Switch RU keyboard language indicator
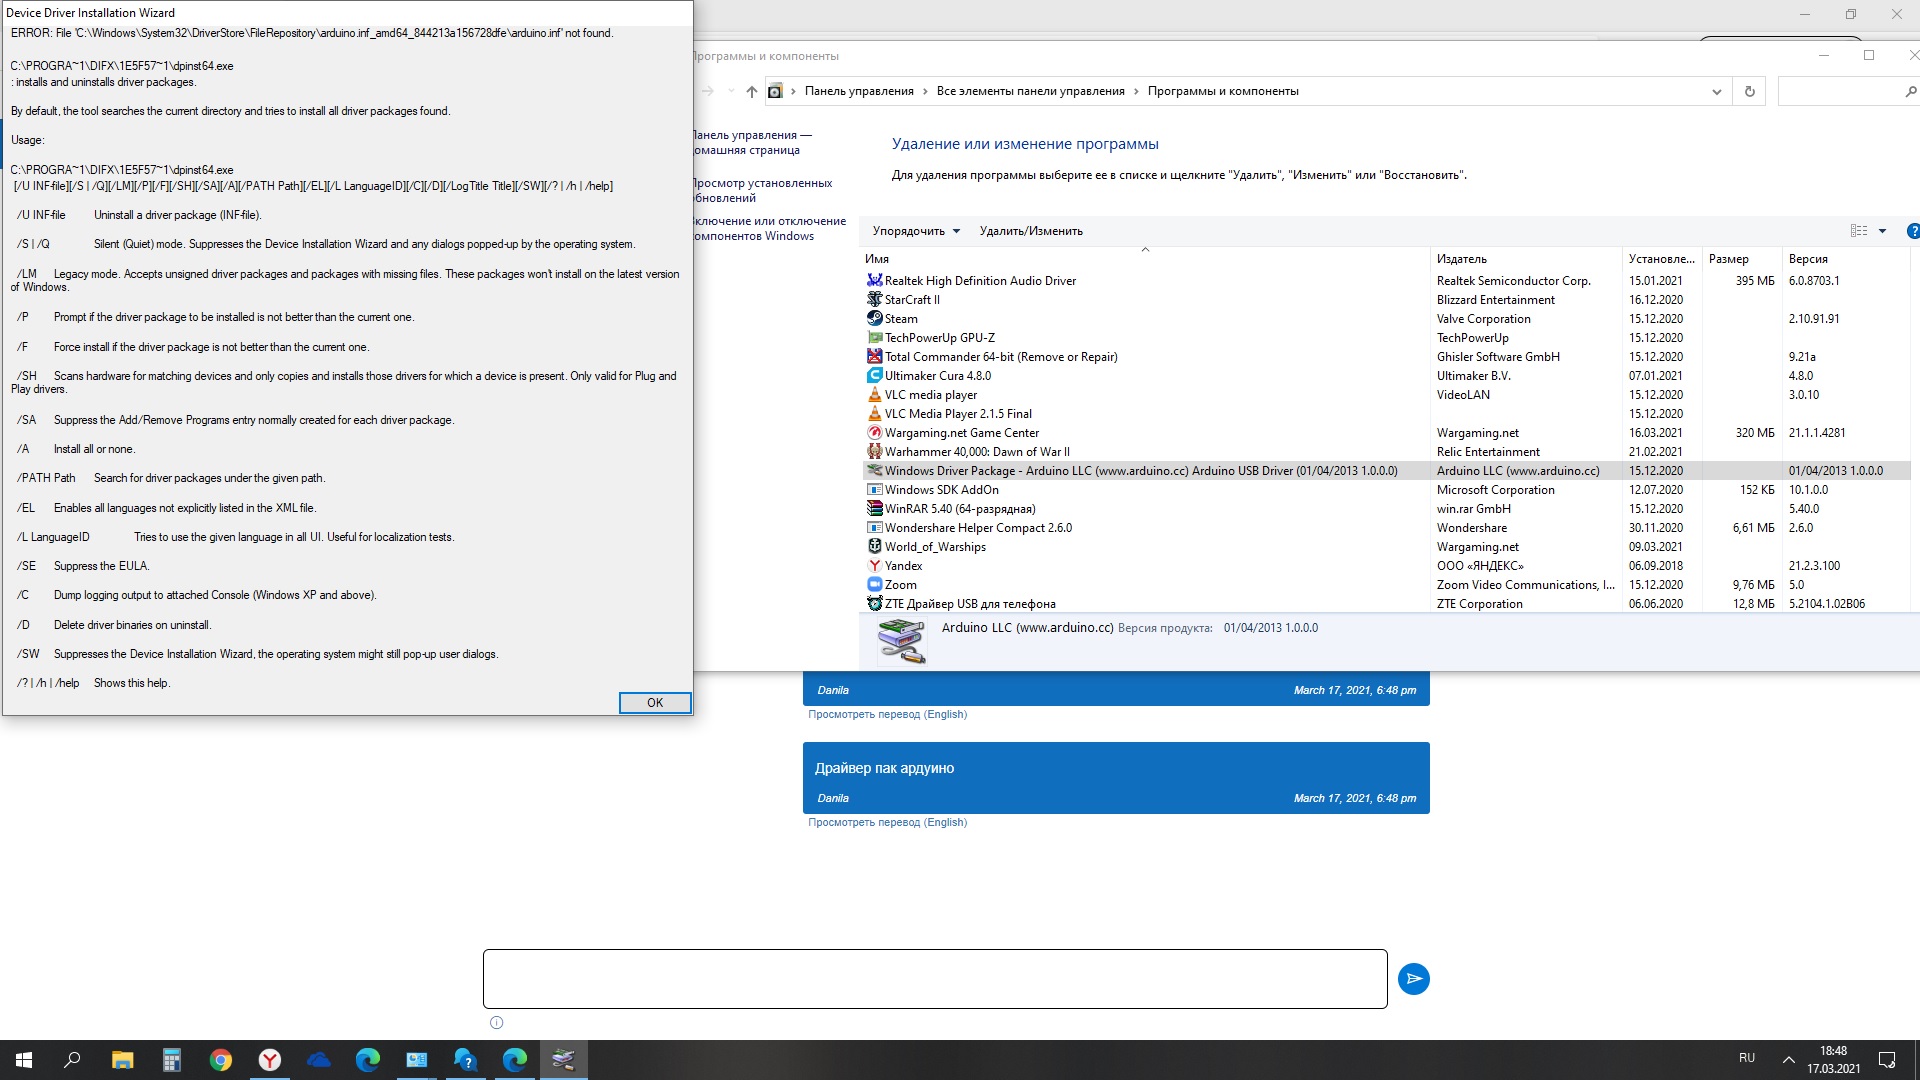Viewport: 1920px width, 1080px height. (1747, 1058)
